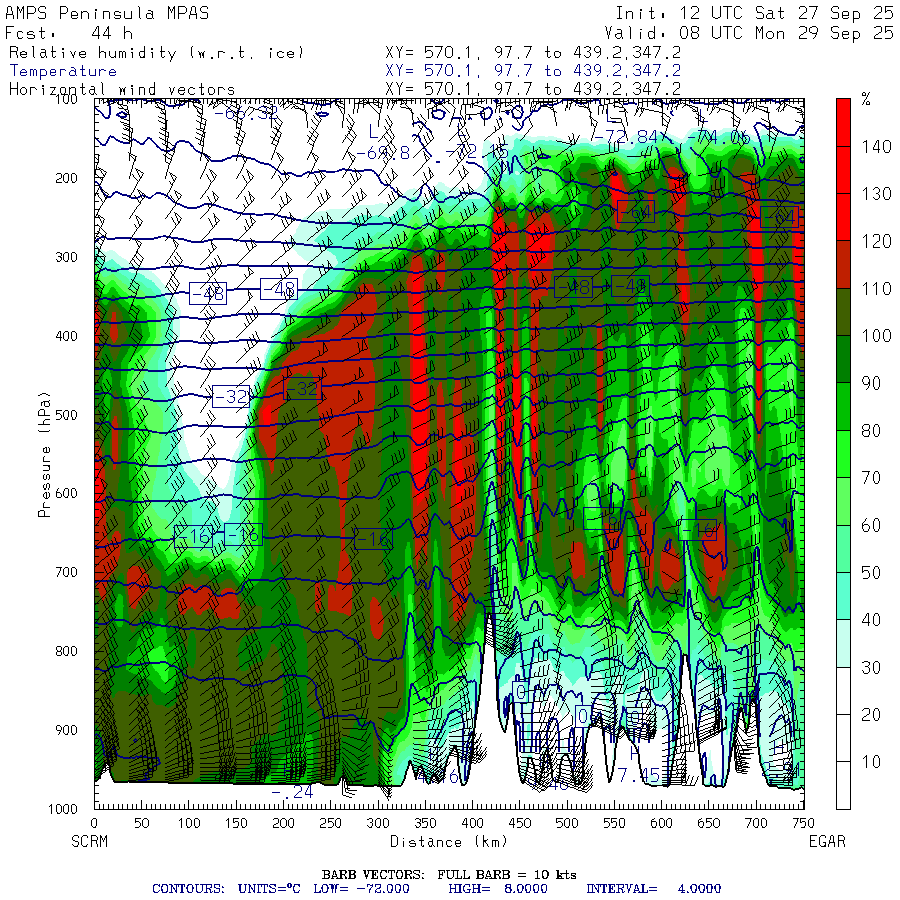Click the 'CONTOURS: UNITS=°C' caption

click(x=226, y=889)
